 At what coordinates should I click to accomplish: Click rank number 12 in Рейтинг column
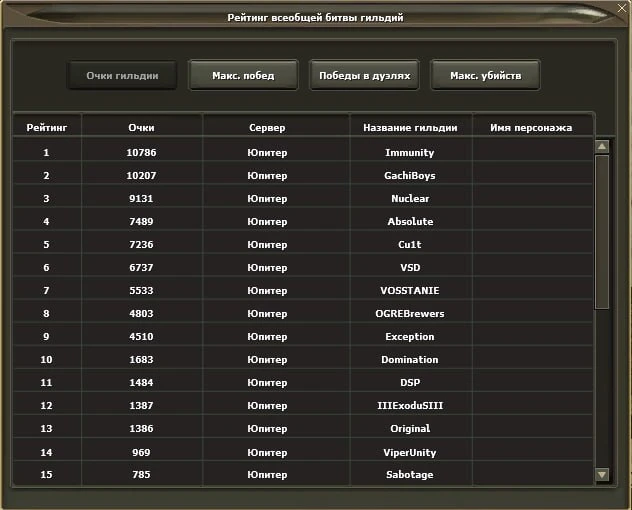click(x=46, y=406)
